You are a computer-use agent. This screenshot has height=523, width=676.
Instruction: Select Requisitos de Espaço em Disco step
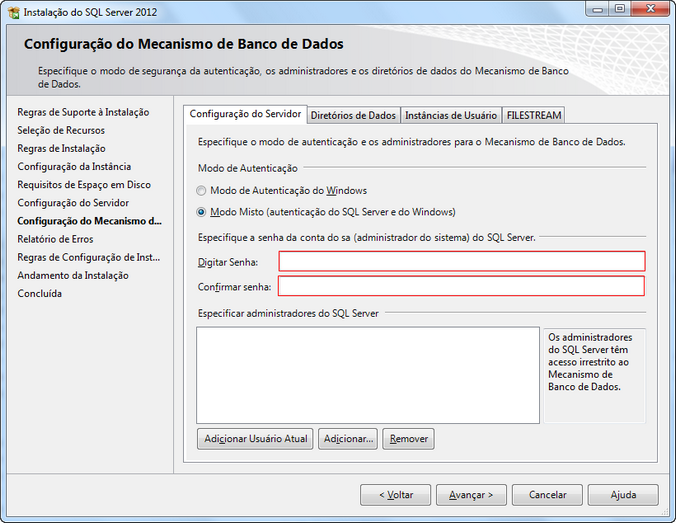click(x=84, y=185)
